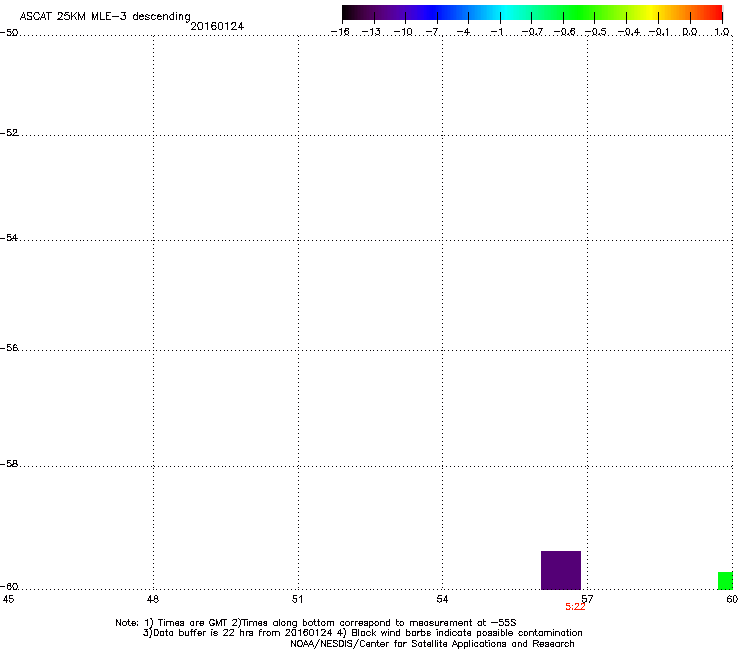
Task: Click the -0.7 color scale value
Action: click(x=532, y=32)
